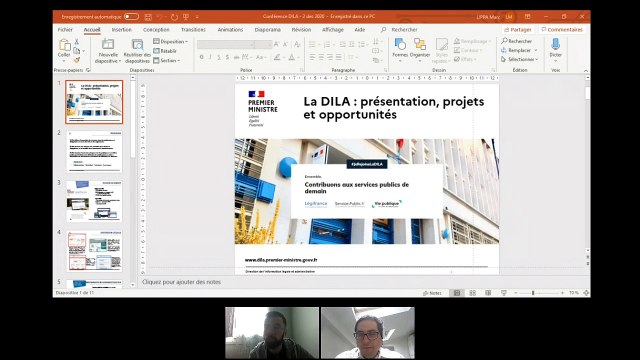
Task: Switch to Normal view icon
Action: [457, 293]
